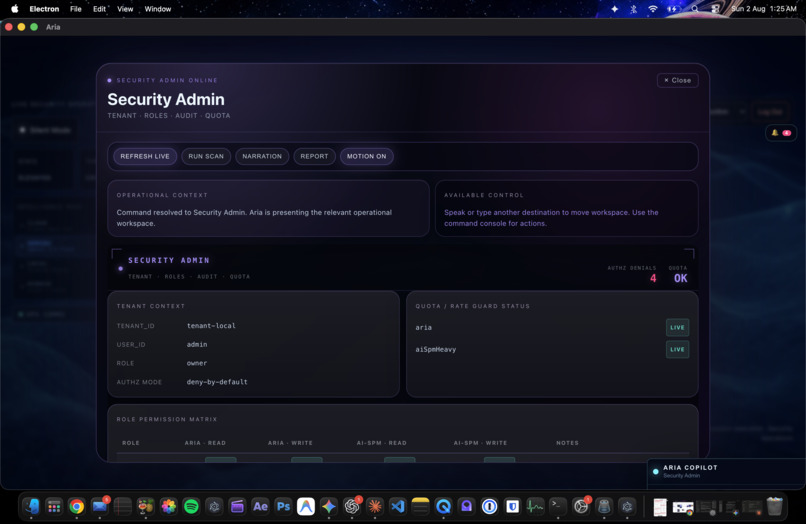Select the tenant-local value

click(x=211, y=326)
